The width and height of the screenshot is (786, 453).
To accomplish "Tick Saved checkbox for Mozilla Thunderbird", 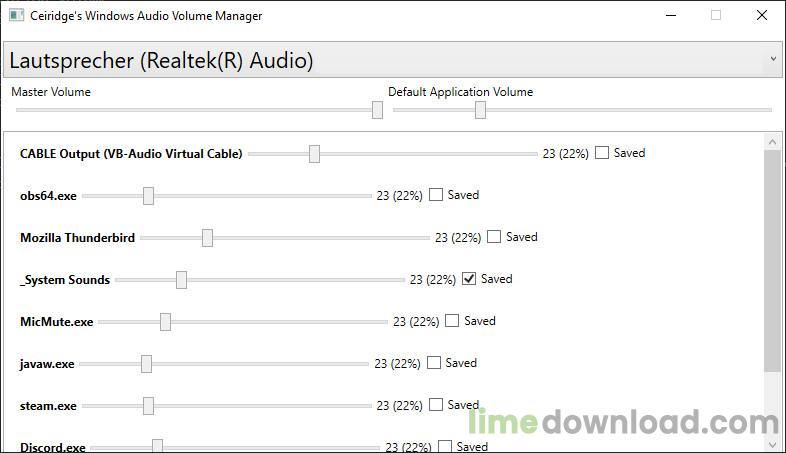I will tap(494, 237).
